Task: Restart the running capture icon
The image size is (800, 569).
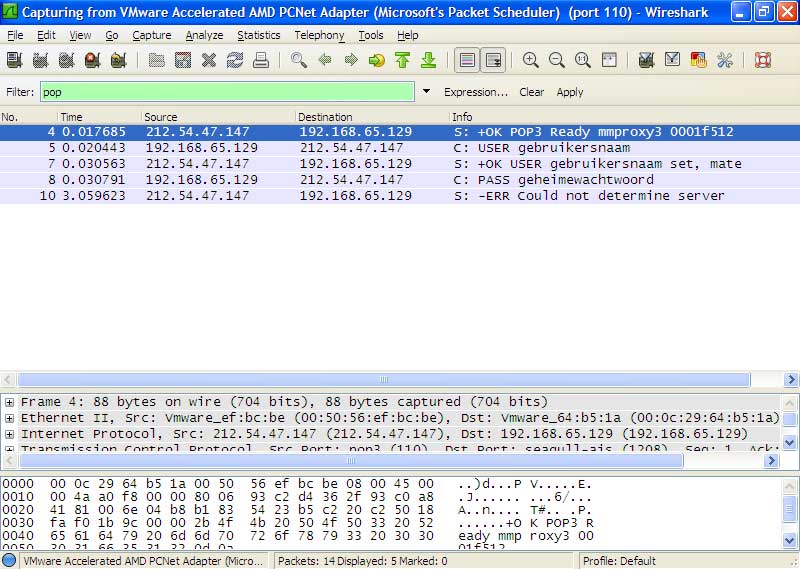Action: [118, 60]
